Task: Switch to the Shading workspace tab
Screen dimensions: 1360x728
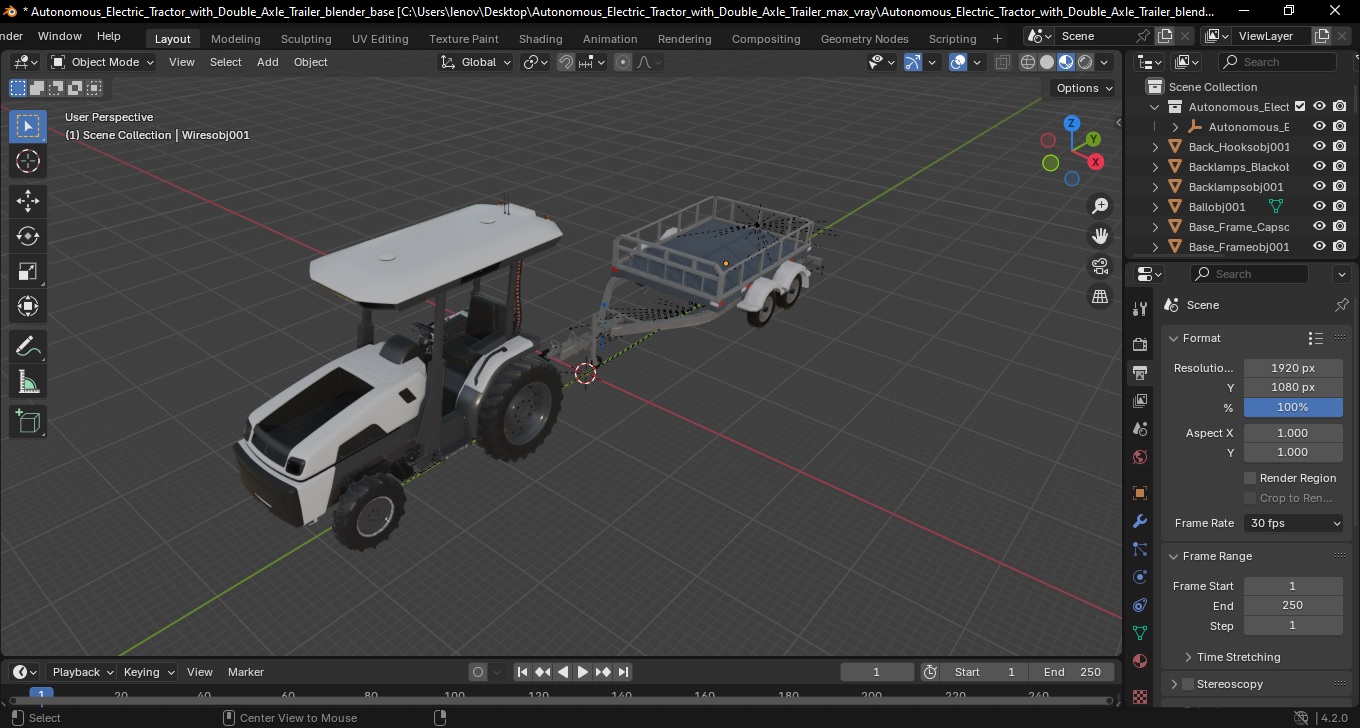Action: click(540, 39)
